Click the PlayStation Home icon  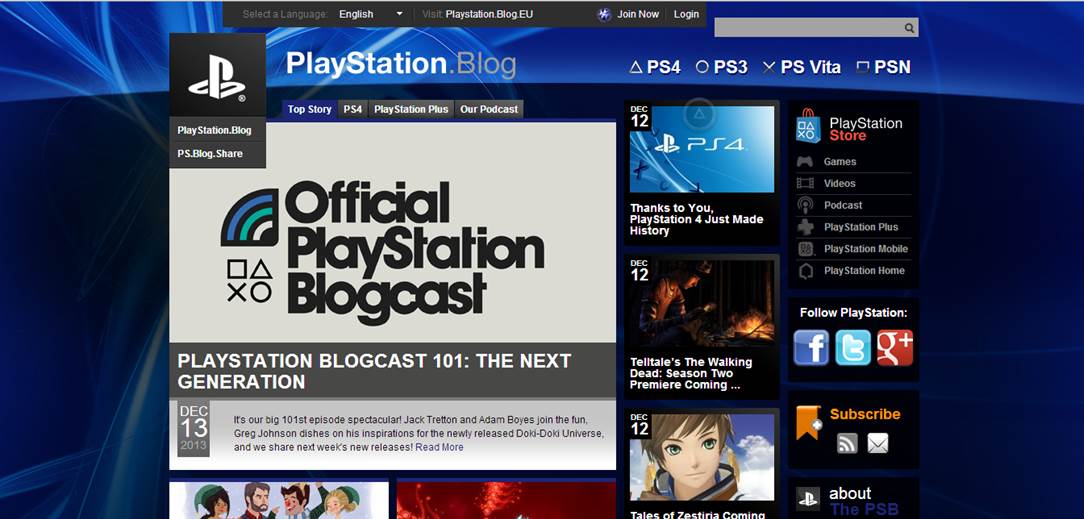(805, 271)
